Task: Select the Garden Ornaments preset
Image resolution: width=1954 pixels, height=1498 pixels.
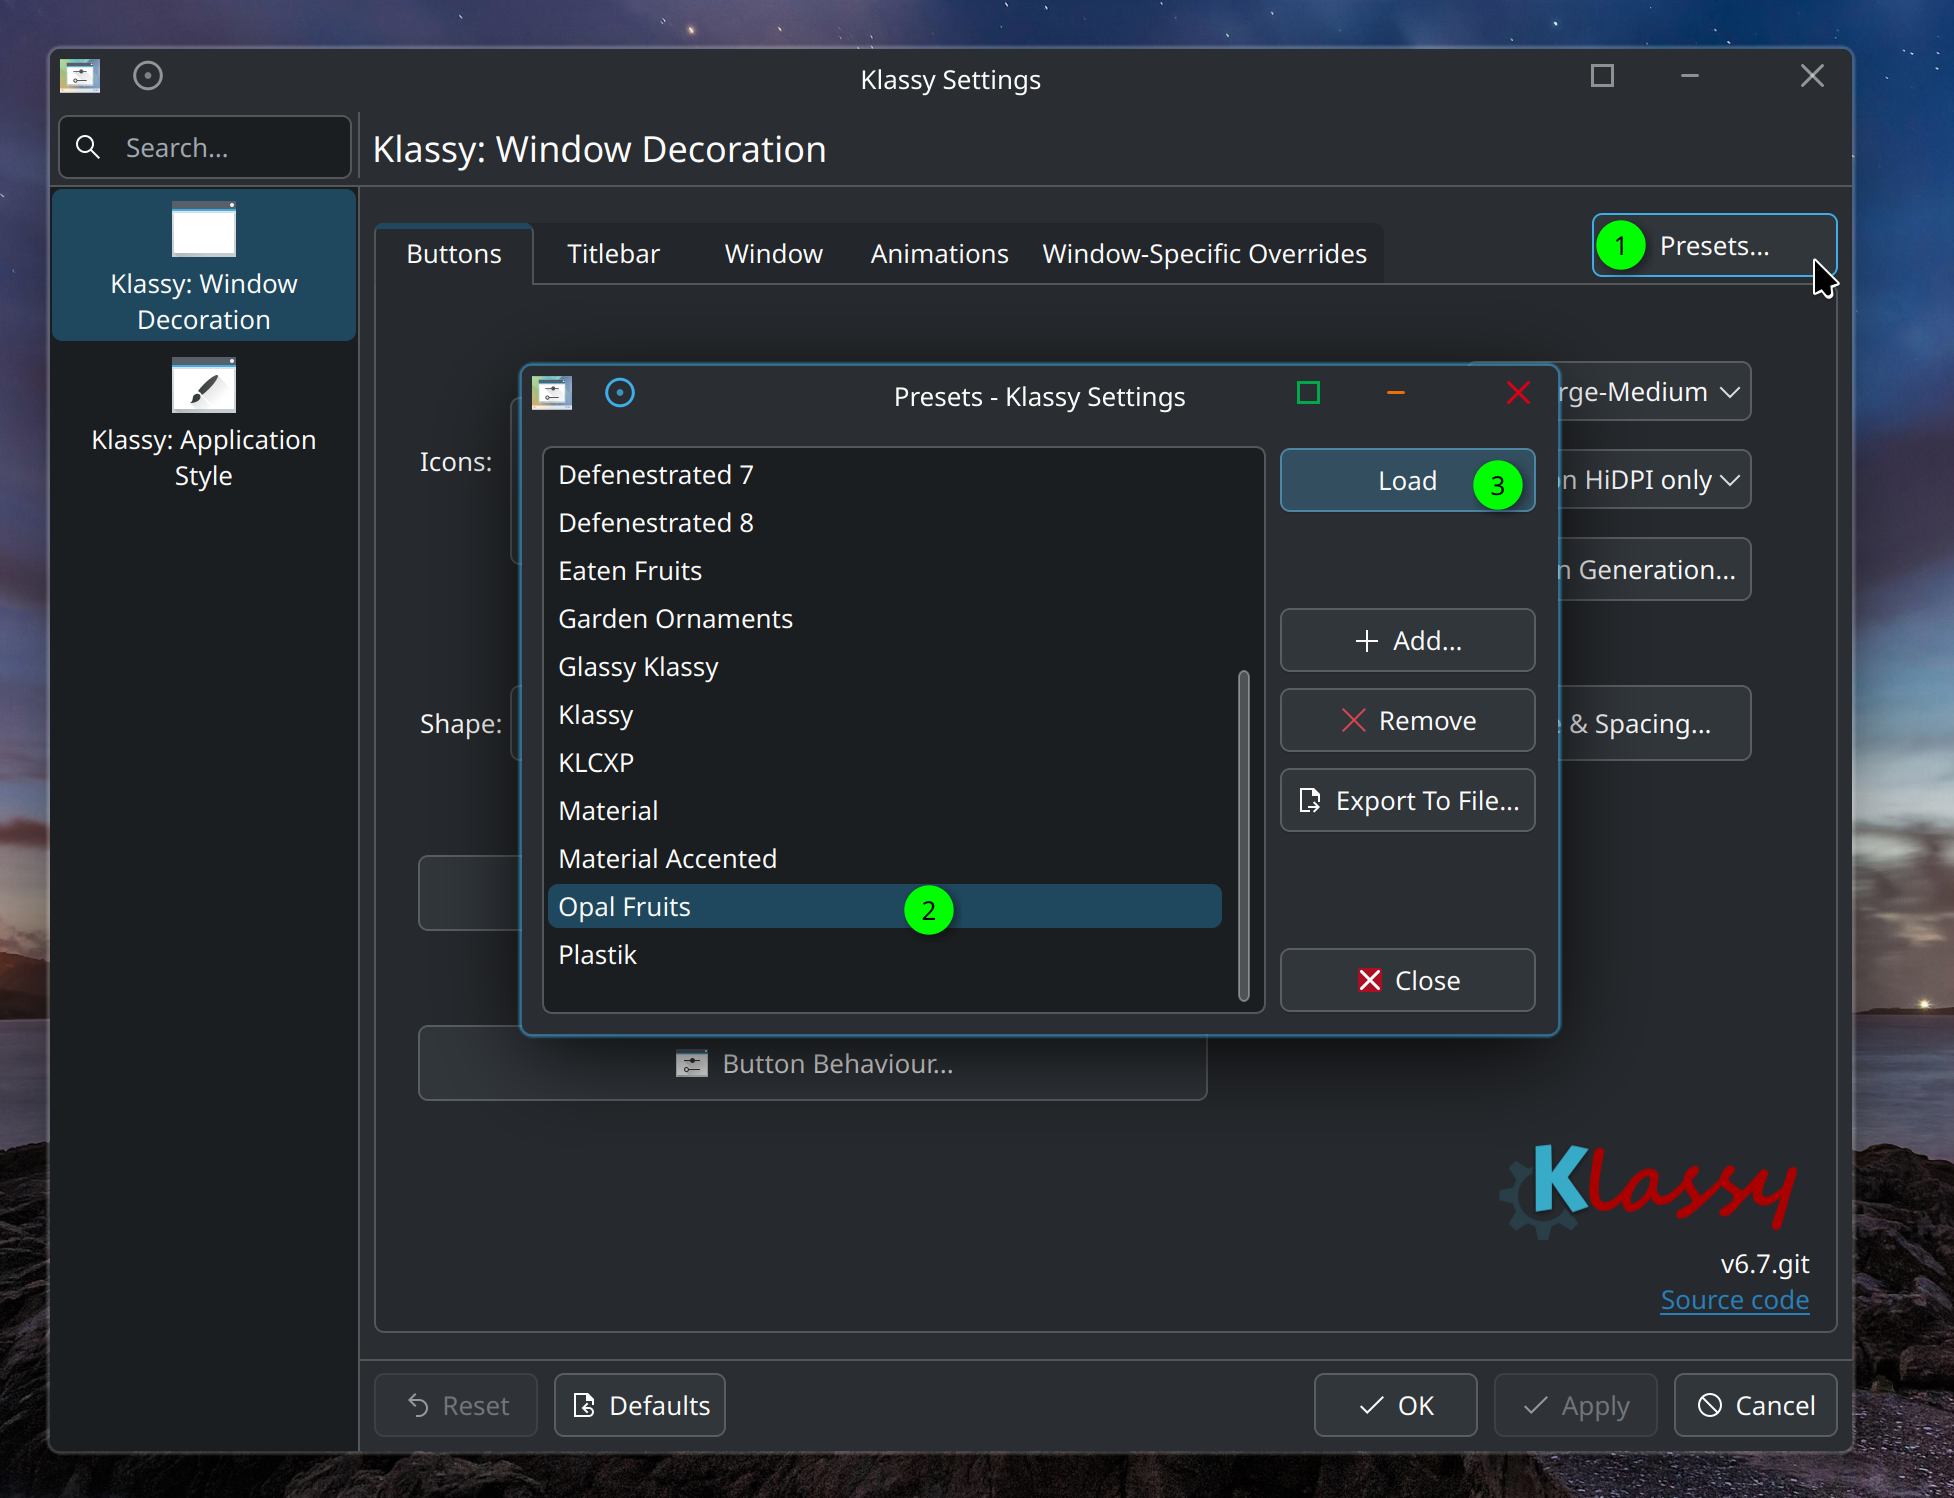Action: (884, 619)
